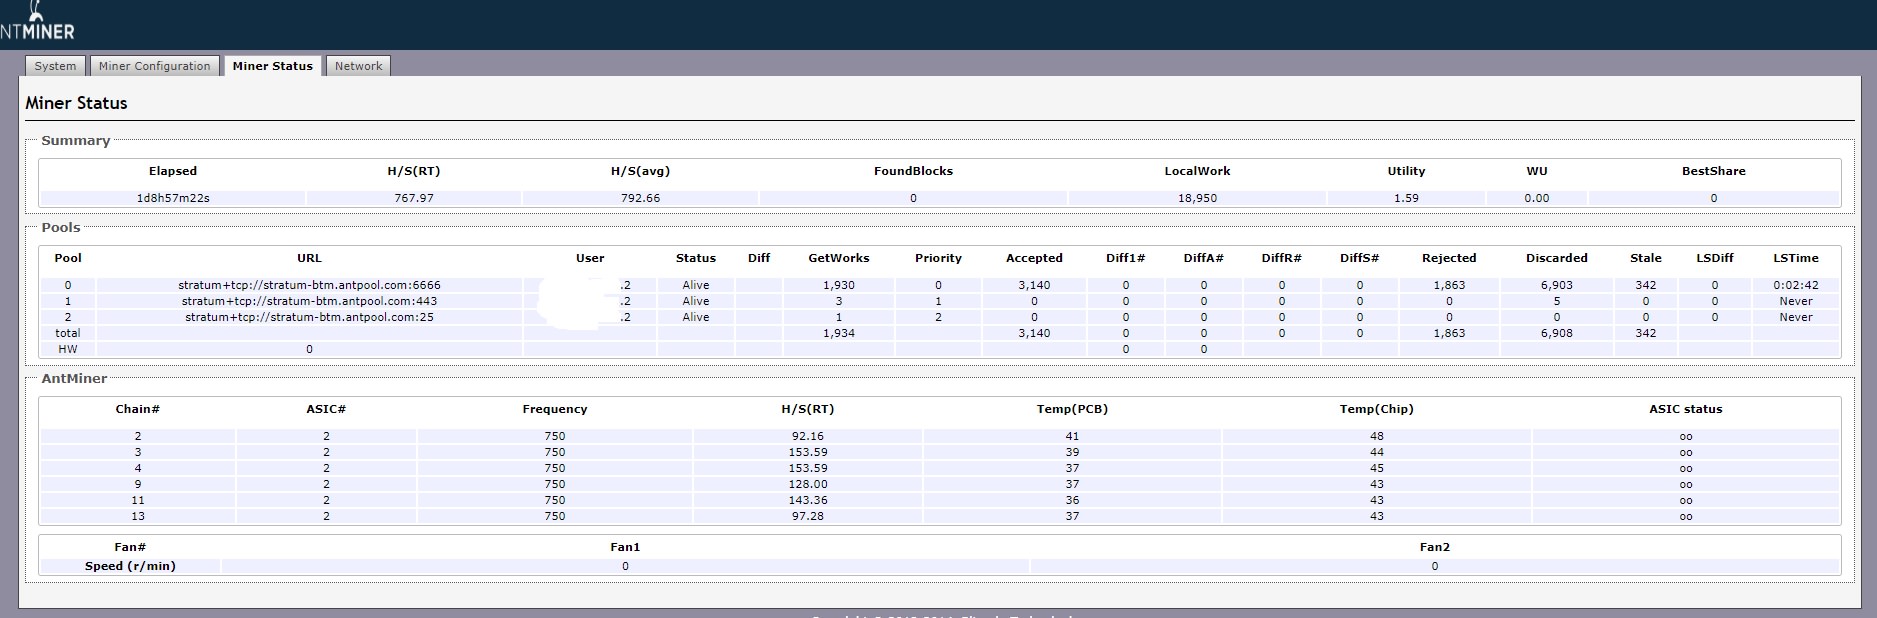1877x618 pixels.
Task: Click the Temp(Chip) column header
Action: coord(1376,409)
